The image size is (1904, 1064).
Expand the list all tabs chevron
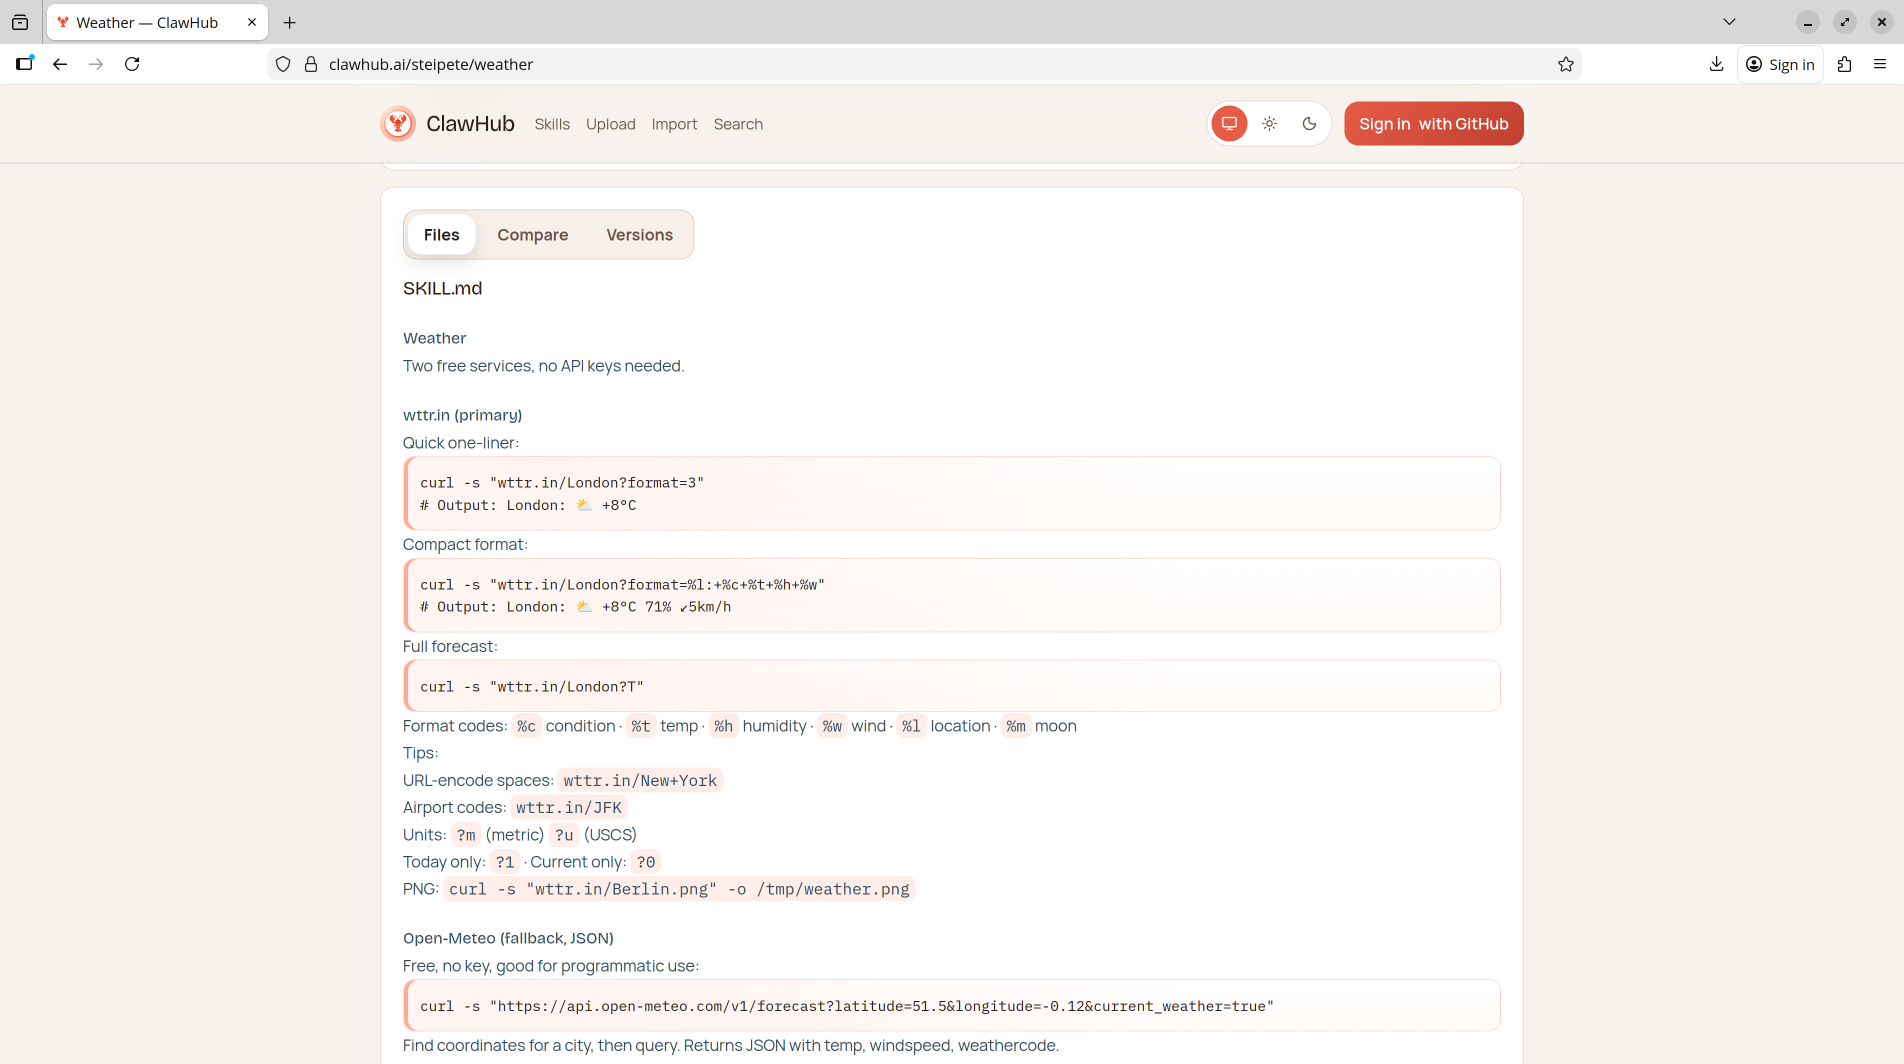point(1729,22)
